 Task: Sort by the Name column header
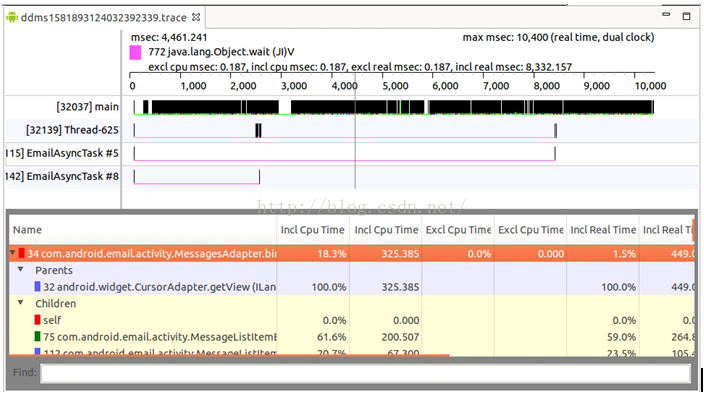click(x=143, y=230)
